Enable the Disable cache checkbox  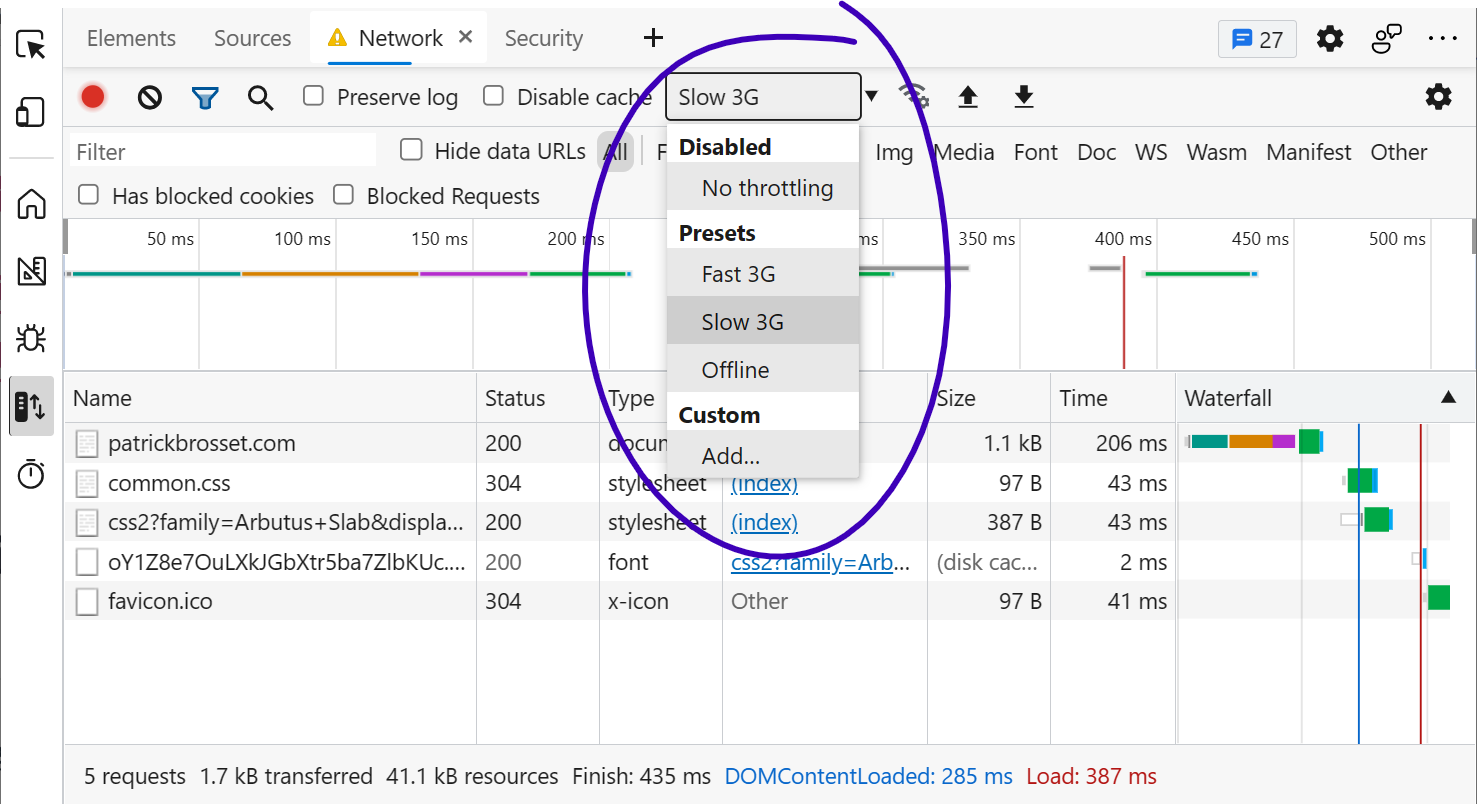(493, 96)
